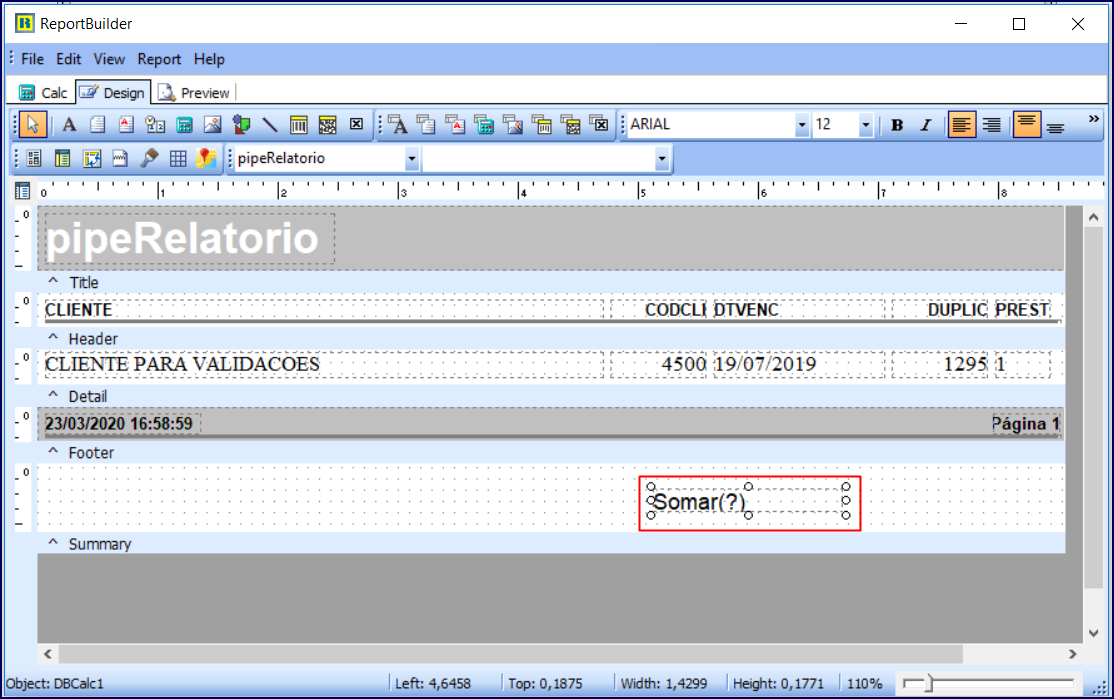The width and height of the screenshot is (1114, 699).
Task: Collapse the Title band
Action: pos(53,281)
